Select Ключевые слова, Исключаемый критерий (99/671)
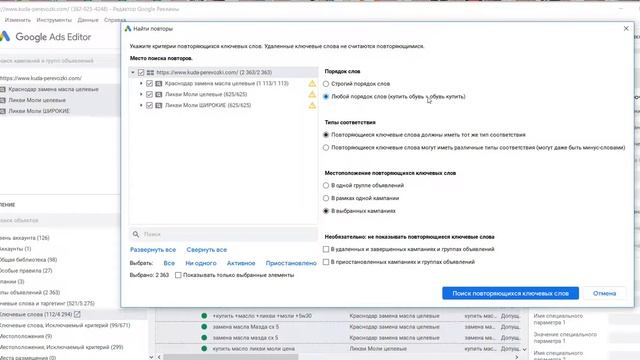This screenshot has height=360, width=640. coord(65,325)
